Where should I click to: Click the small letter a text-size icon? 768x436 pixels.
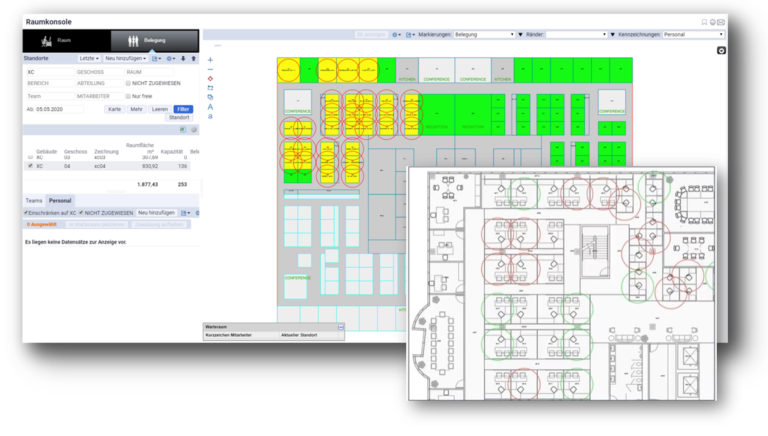coord(210,116)
